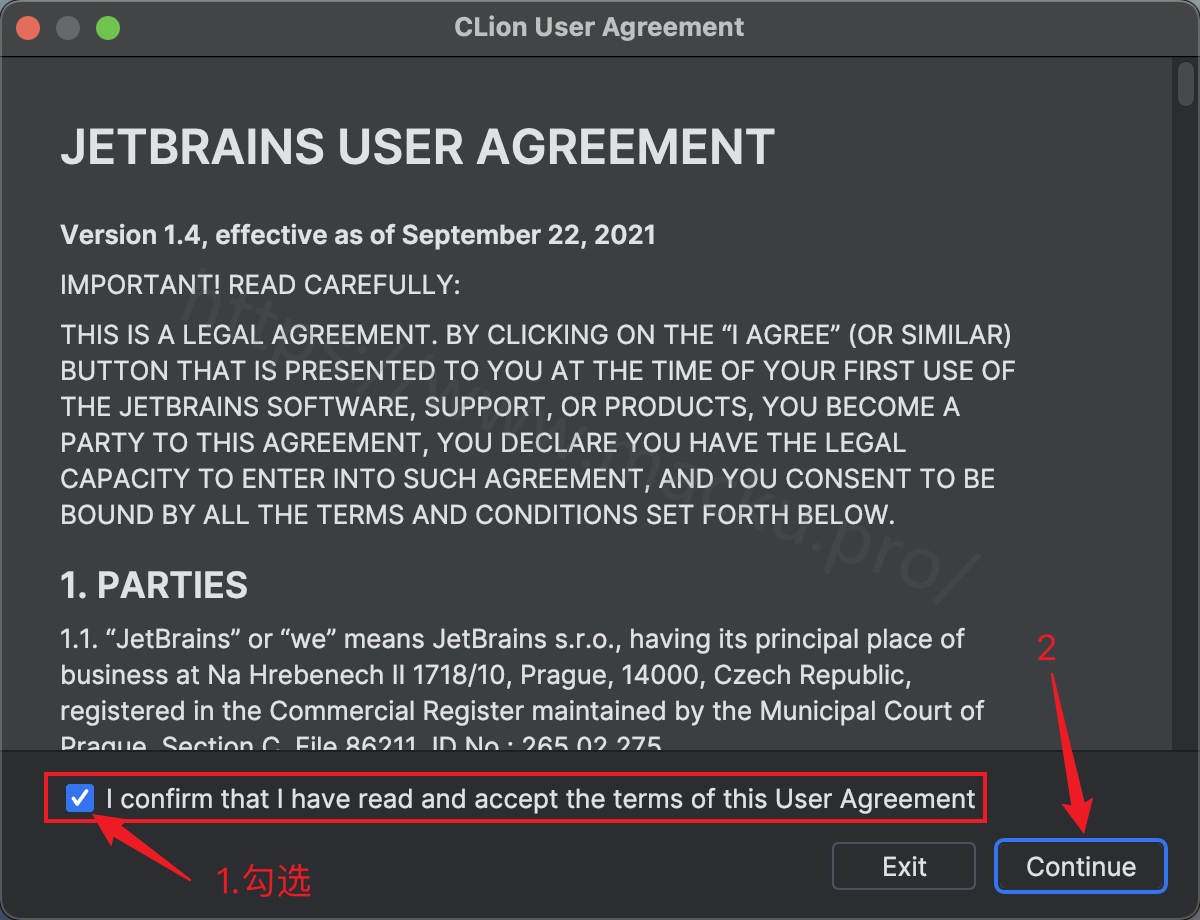Screen dimensions: 1200x920
Task: Exit the CLion User Agreement dialog
Action: (x=904, y=866)
